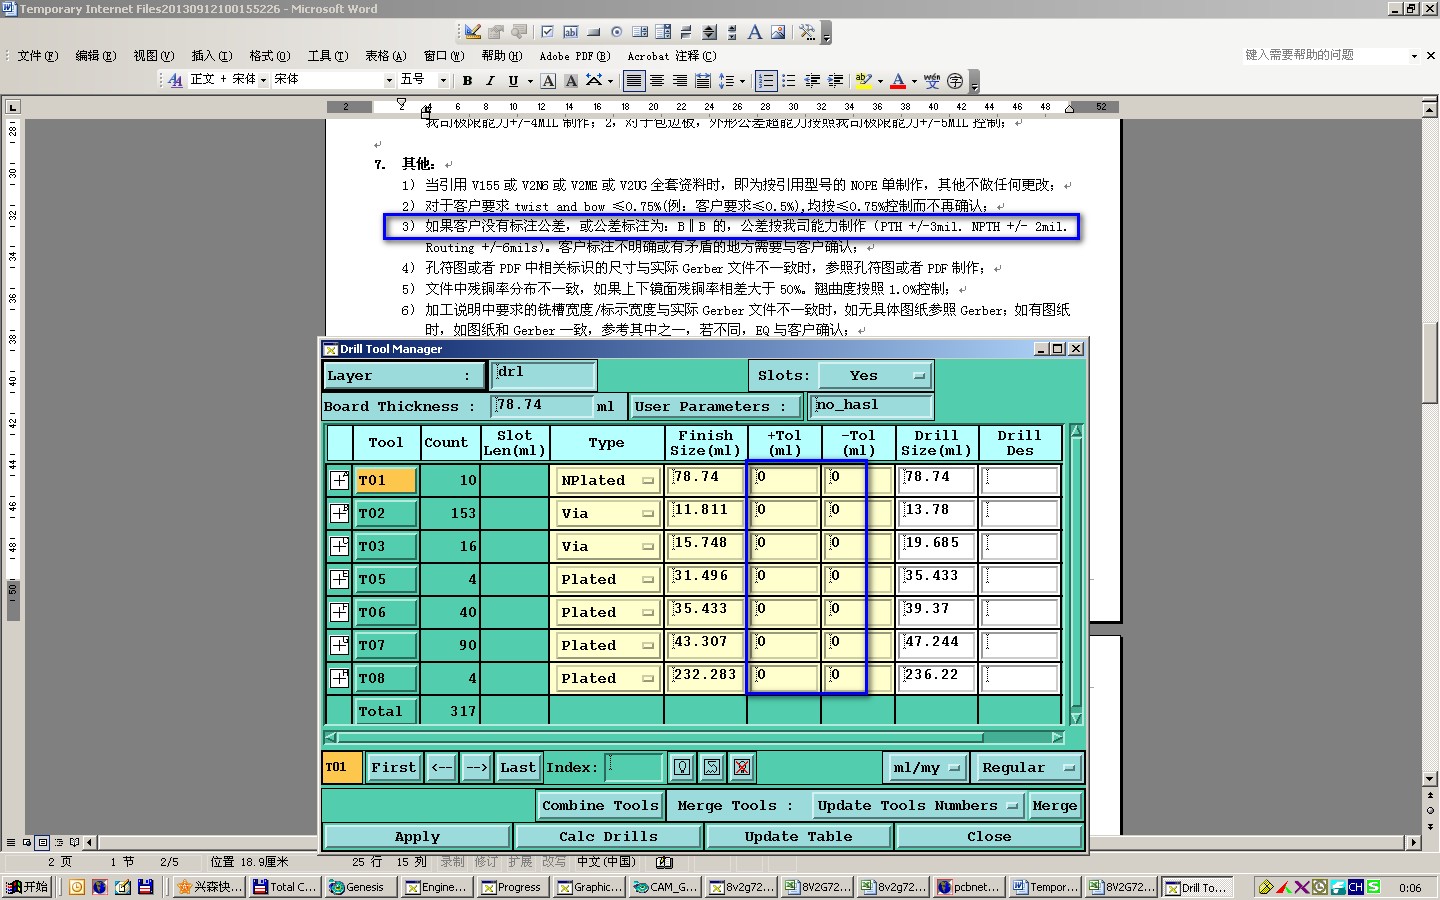Insert a Check Box control from toolbox
This screenshot has height=900, width=1440.
point(547,32)
